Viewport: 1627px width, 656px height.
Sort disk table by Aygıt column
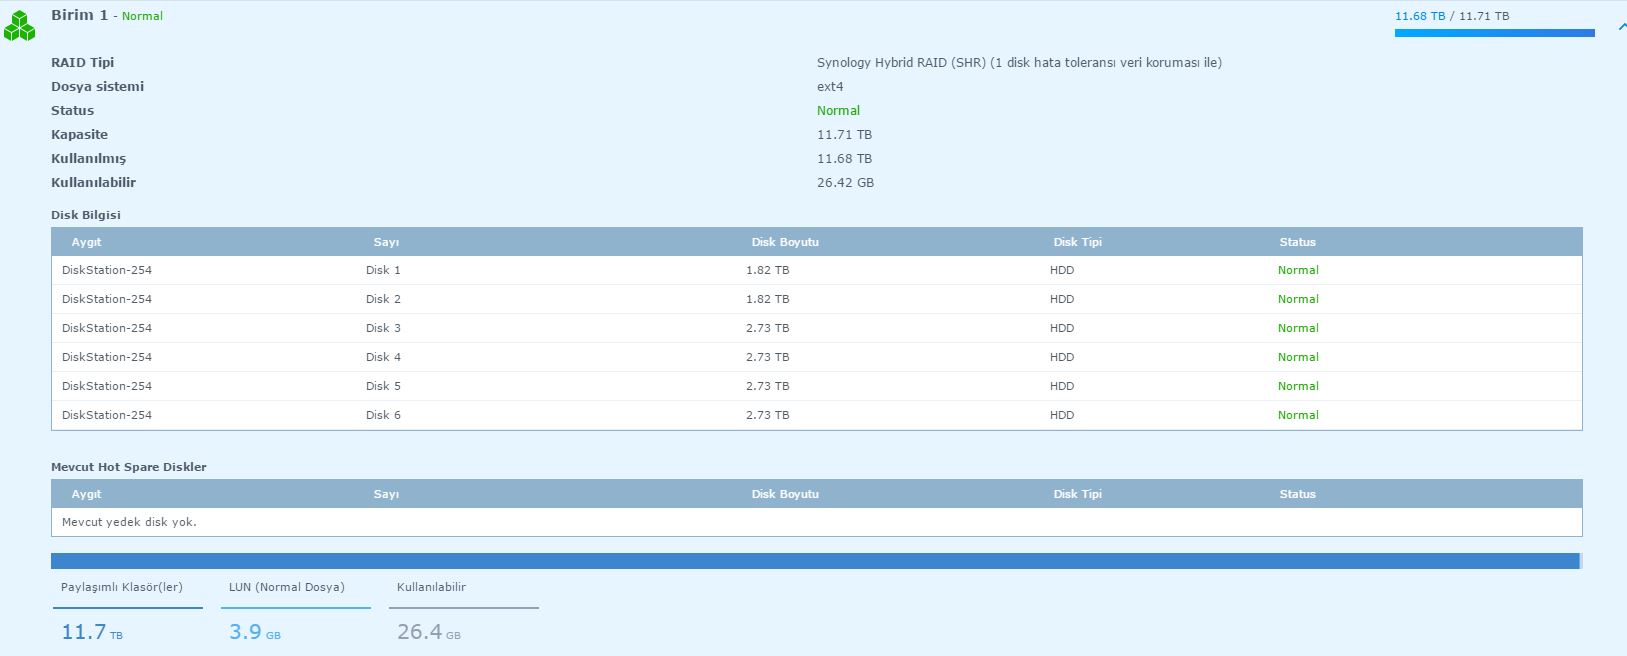(87, 242)
